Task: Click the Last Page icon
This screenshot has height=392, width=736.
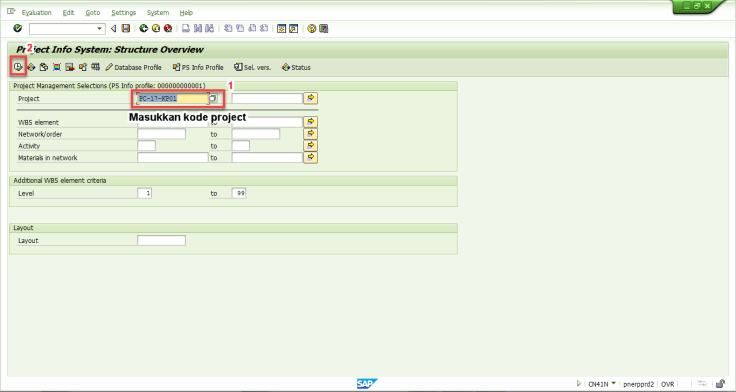Action: pyautogui.click(x=264, y=29)
